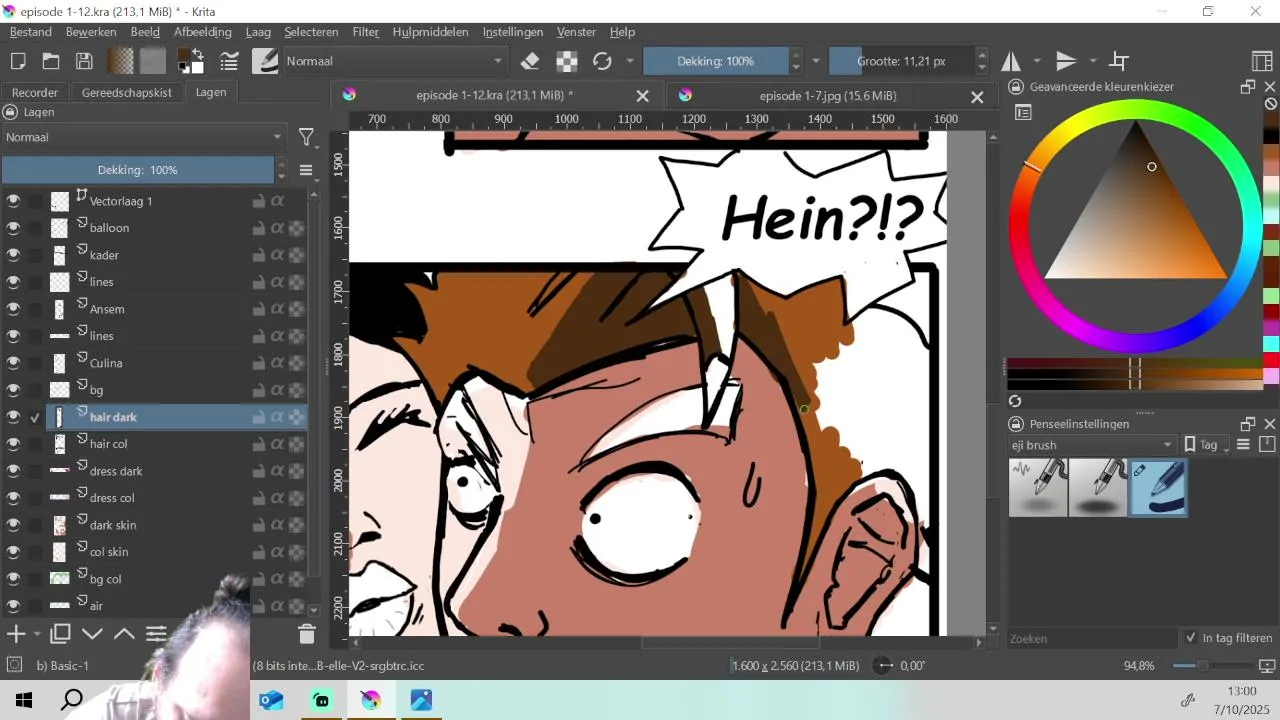Toggle visibility of Culina layer
Viewport: 1280px width, 720px height.
pos(13,363)
